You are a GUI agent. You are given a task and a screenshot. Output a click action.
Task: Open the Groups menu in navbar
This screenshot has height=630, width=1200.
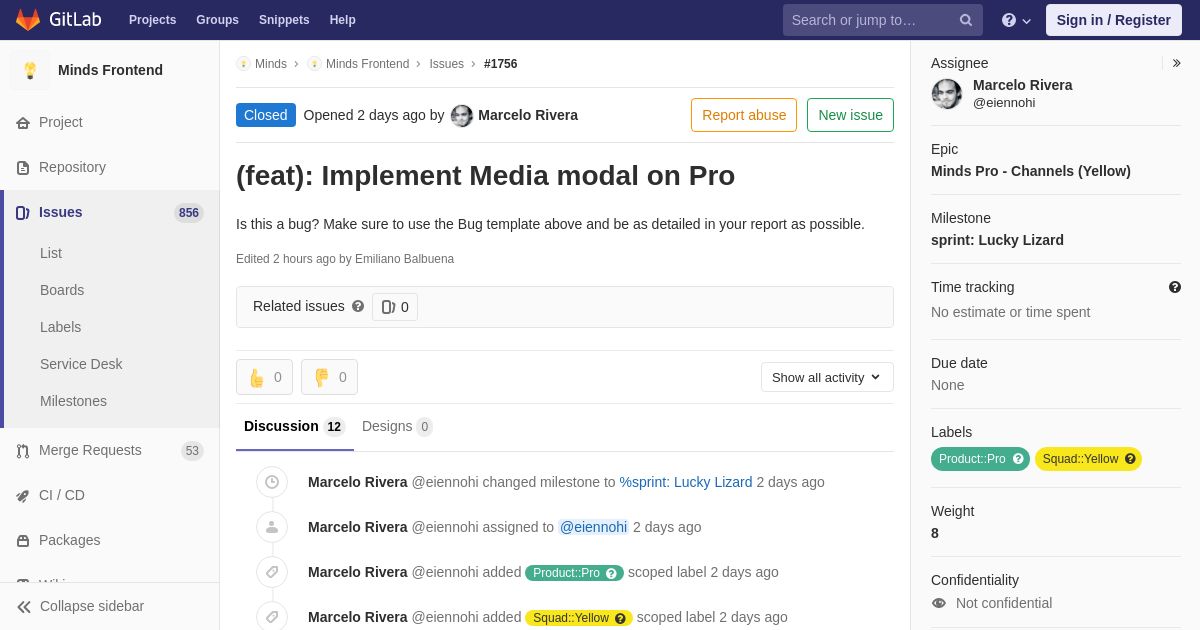tap(217, 20)
